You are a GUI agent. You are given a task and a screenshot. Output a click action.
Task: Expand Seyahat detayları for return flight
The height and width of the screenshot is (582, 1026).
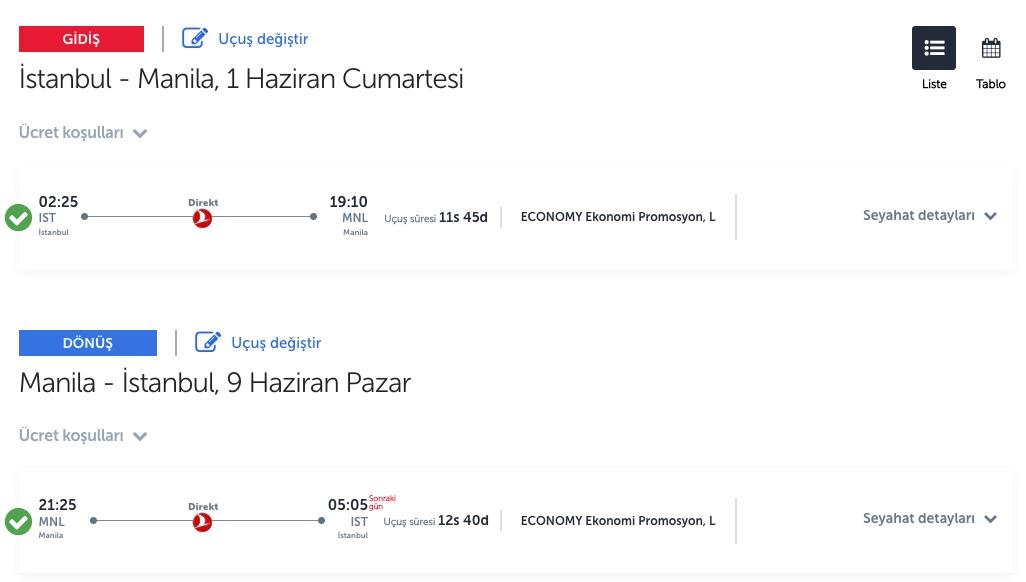click(929, 518)
